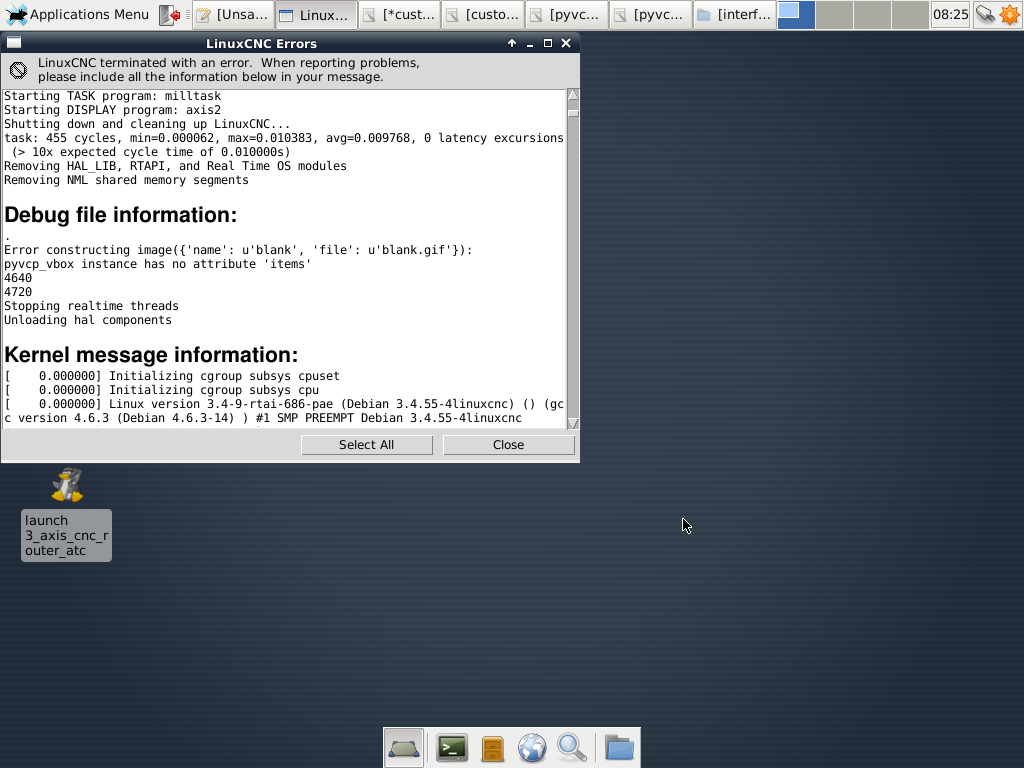Maximize the LinuxCNC Errors window
1024x768 pixels.
coord(548,43)
